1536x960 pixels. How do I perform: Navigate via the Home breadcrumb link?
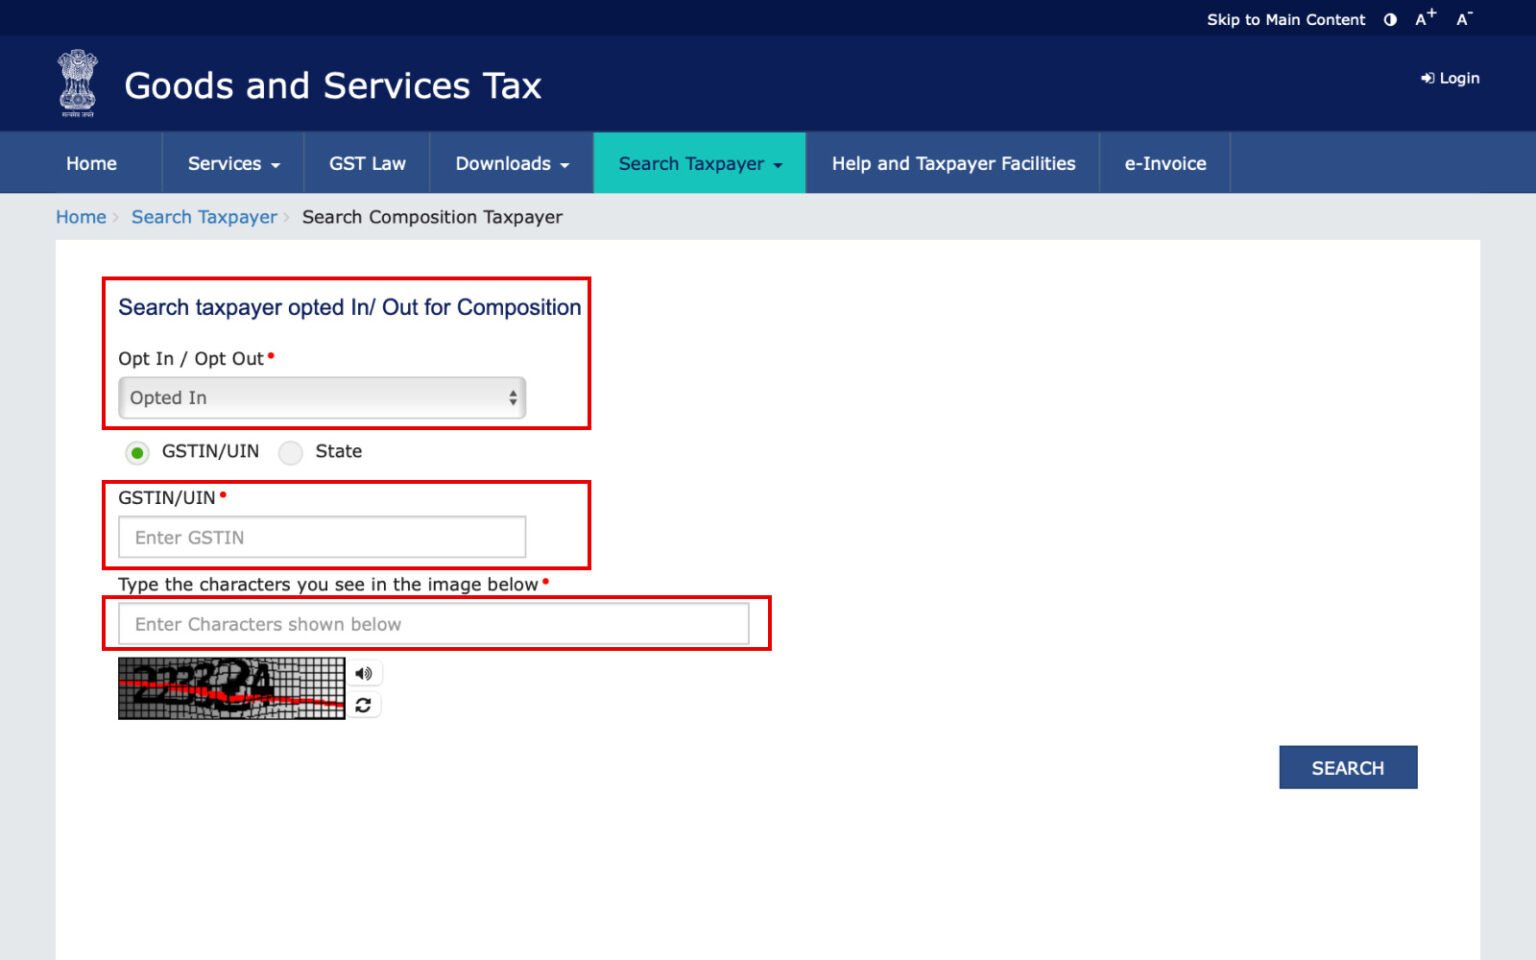click(80, 217)
